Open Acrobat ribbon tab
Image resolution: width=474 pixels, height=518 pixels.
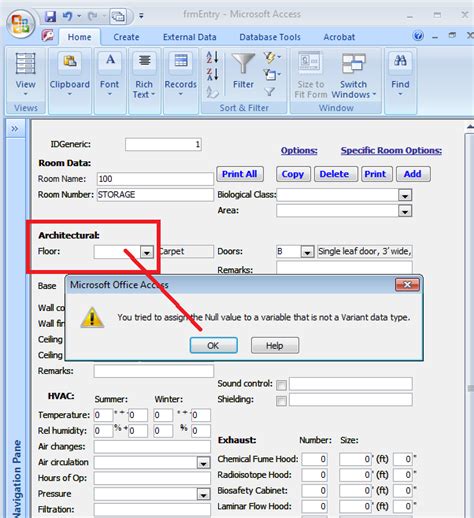[x=339, y=37]
